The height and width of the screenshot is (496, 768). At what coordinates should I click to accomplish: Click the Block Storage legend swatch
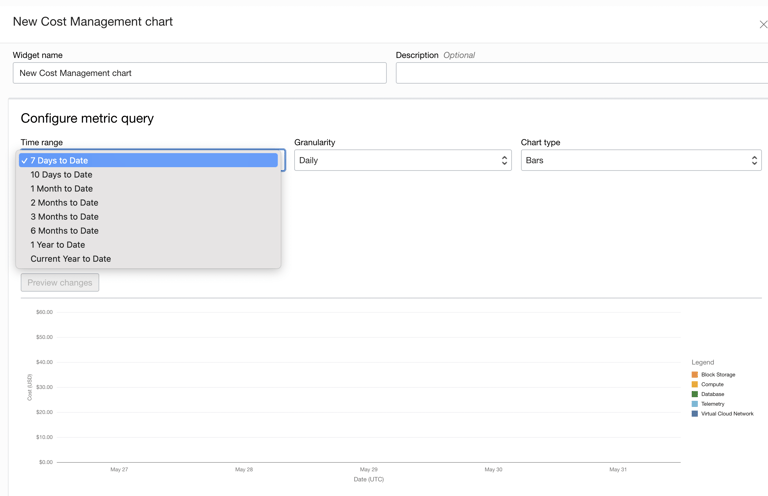(695, 375)
